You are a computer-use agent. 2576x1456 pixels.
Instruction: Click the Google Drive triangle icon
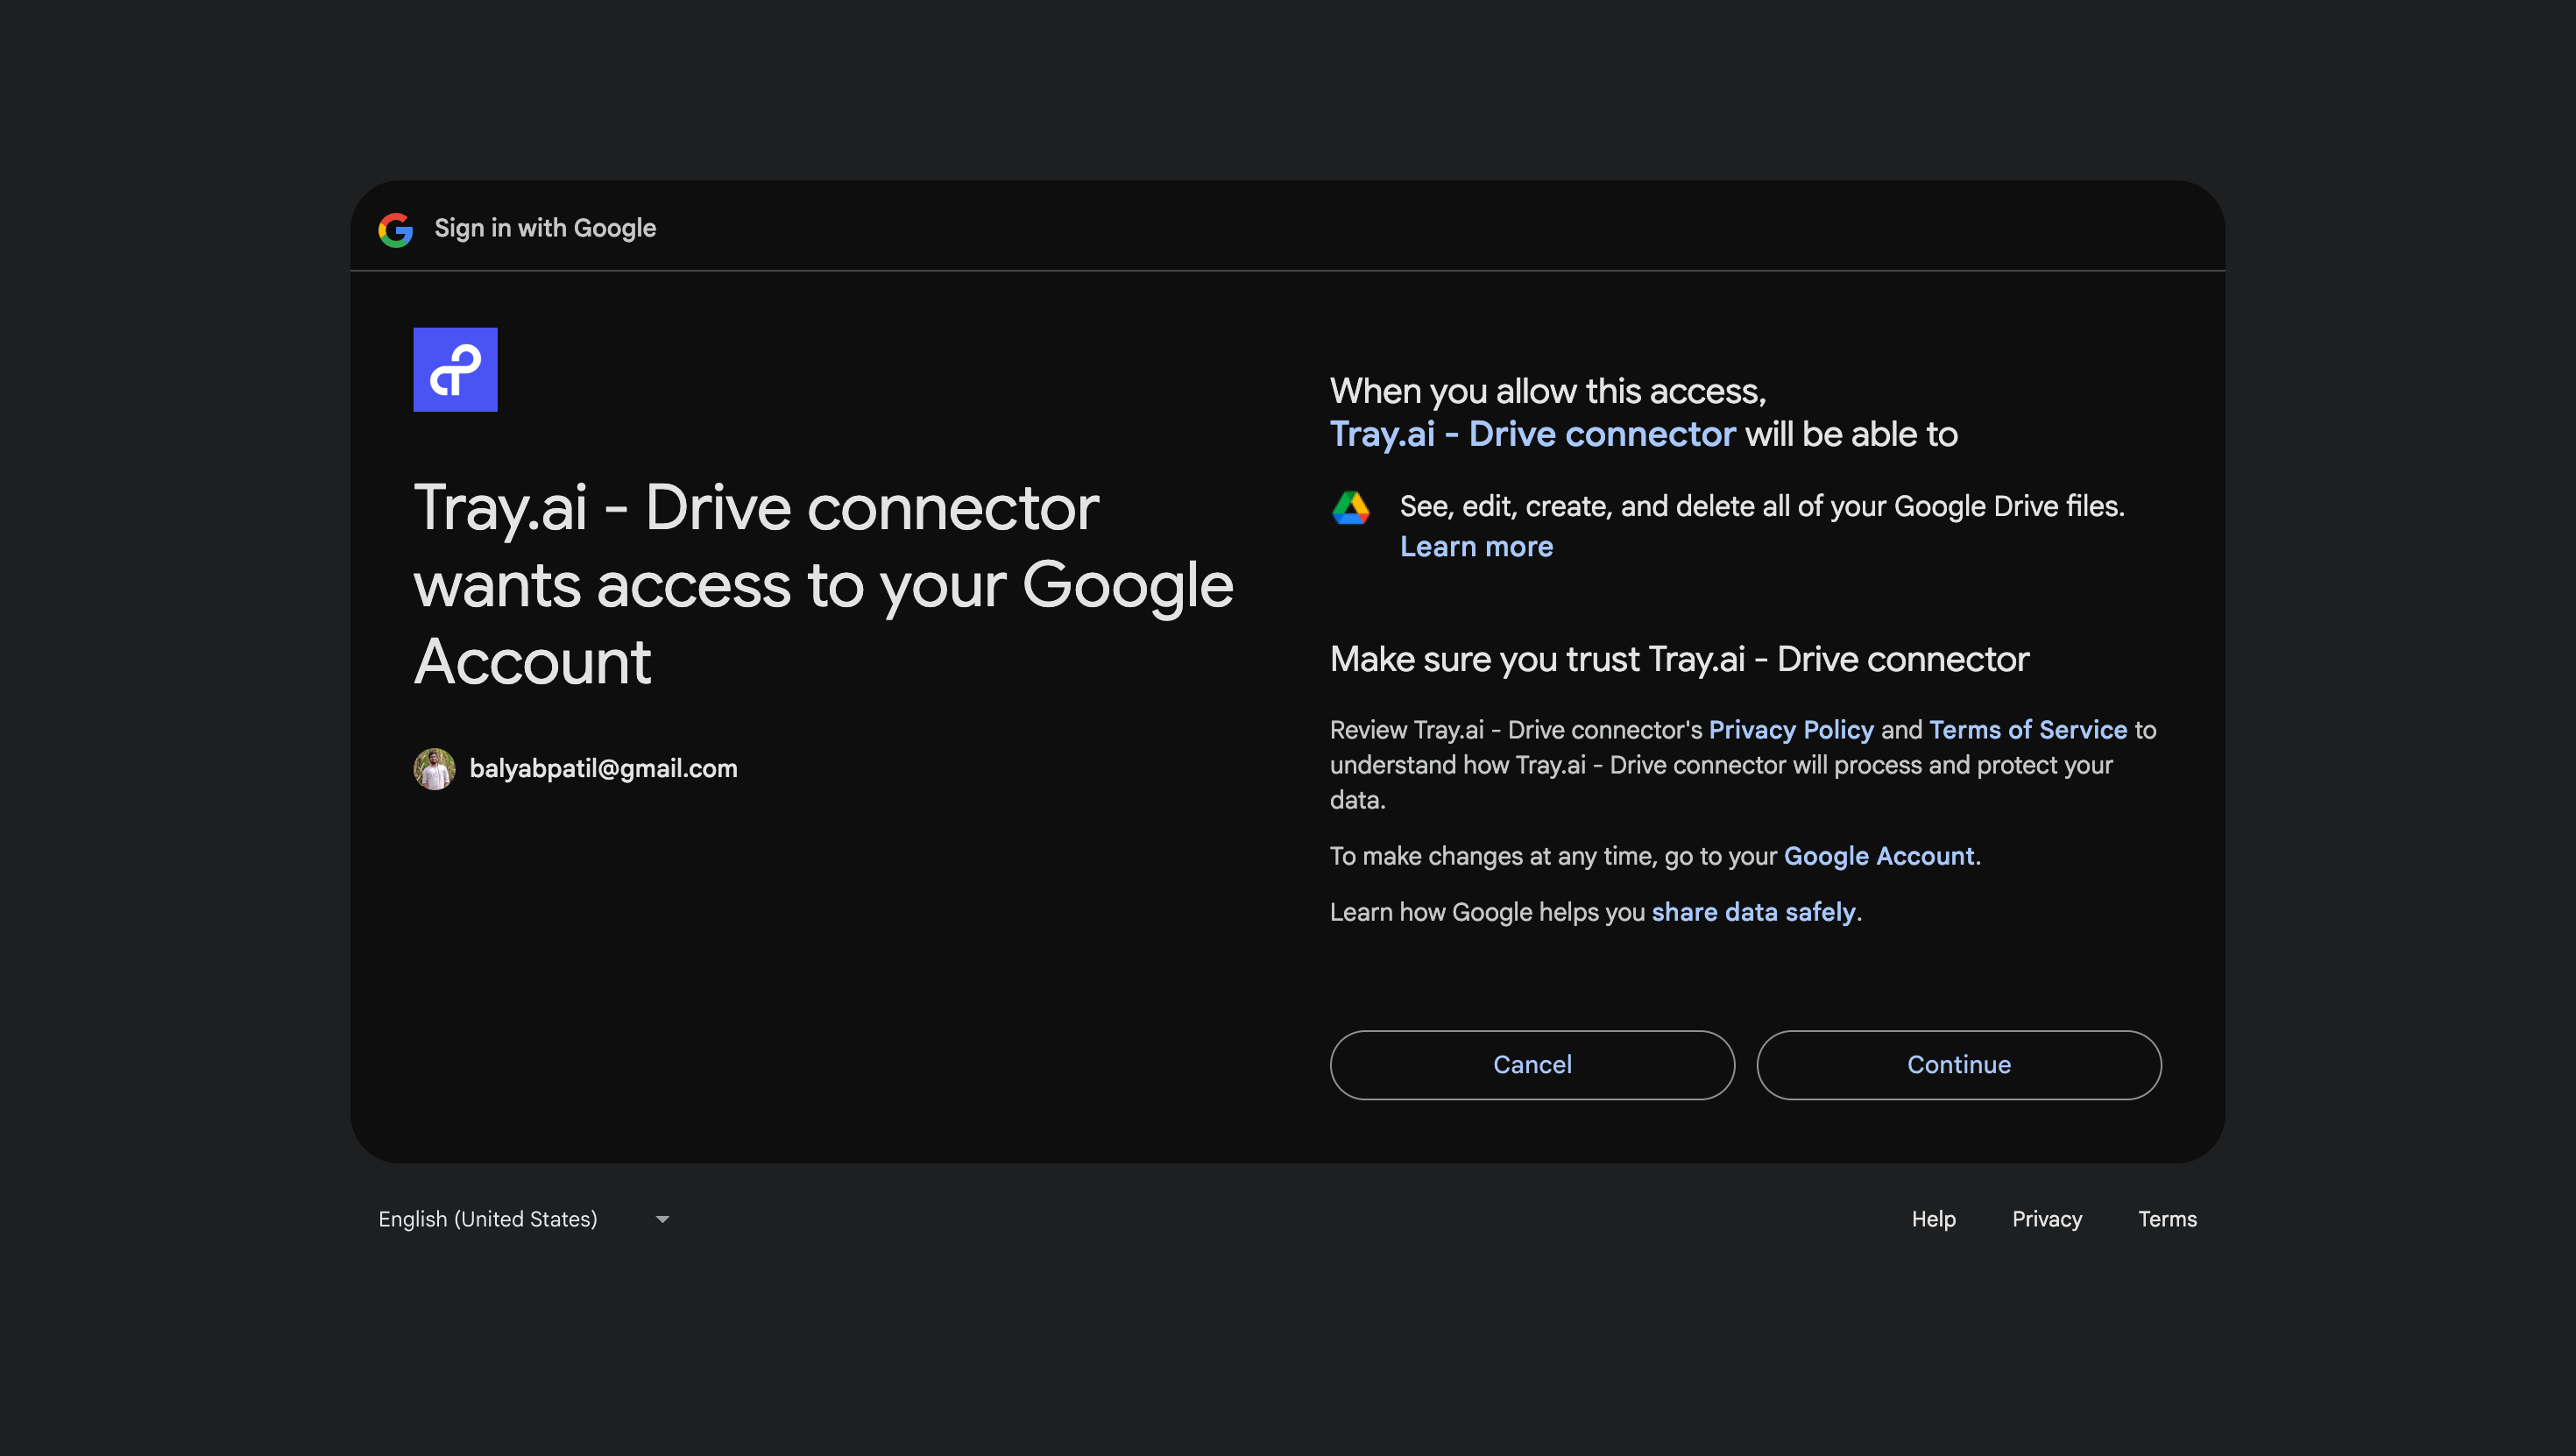(1350, 508)
